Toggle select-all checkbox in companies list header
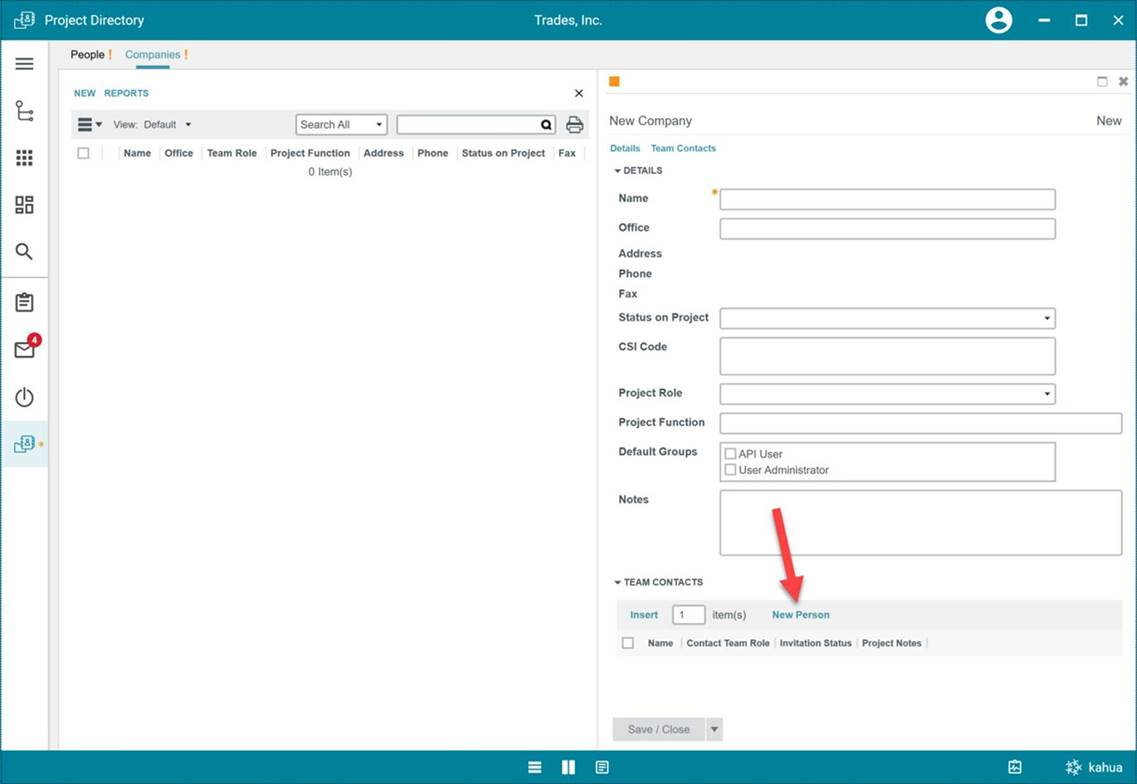Screen dimensions: 1137x784 click(x=83, y=153)
